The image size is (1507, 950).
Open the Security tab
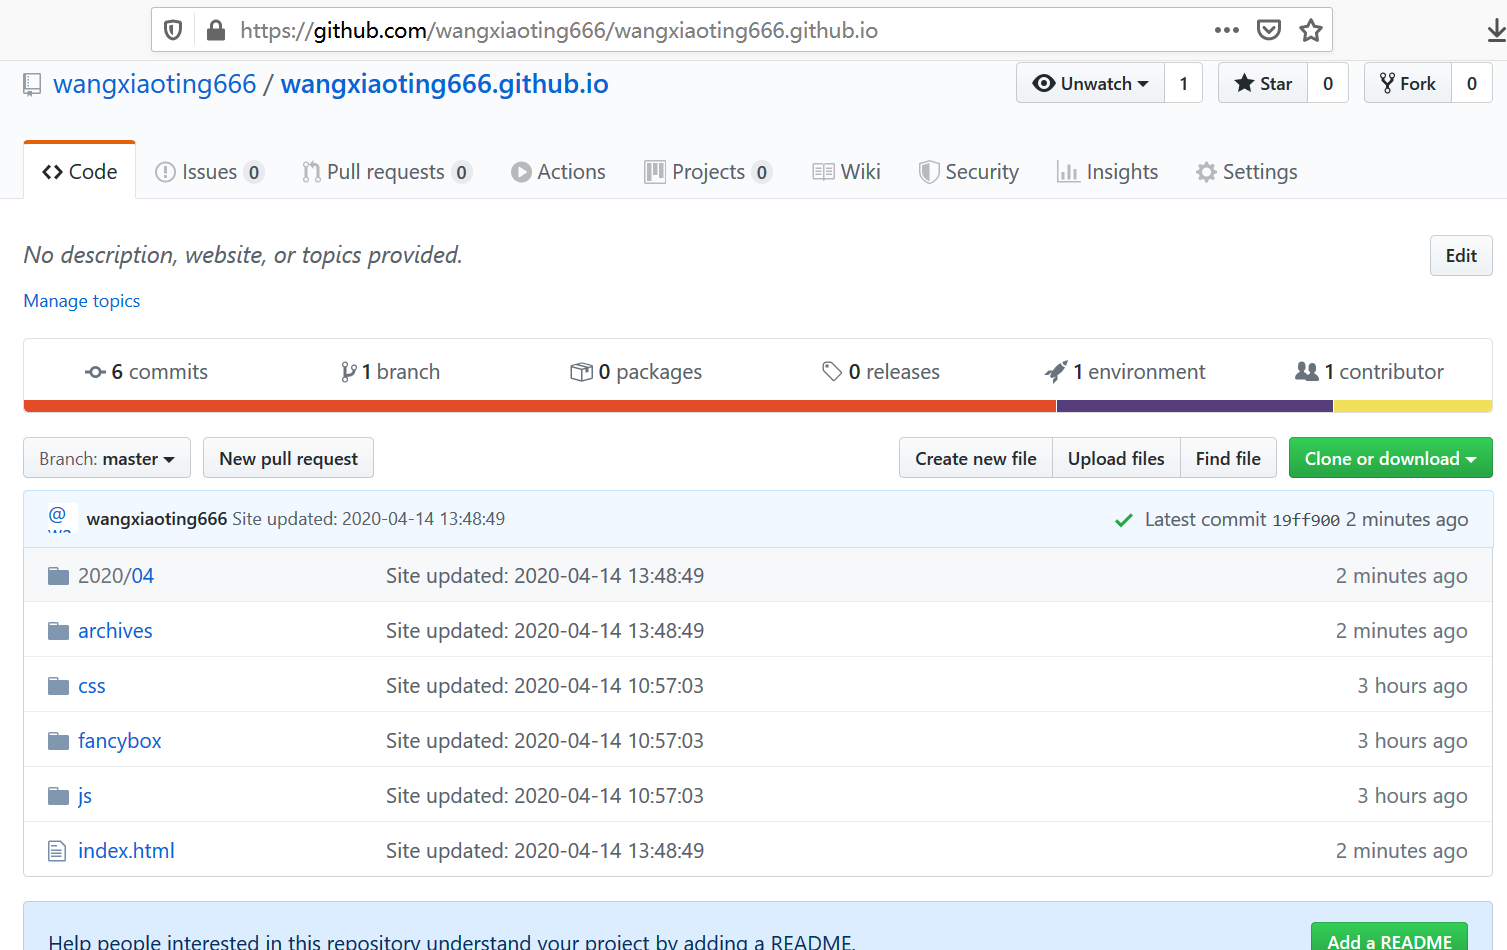pyautogui.click(x=968, y=172)
